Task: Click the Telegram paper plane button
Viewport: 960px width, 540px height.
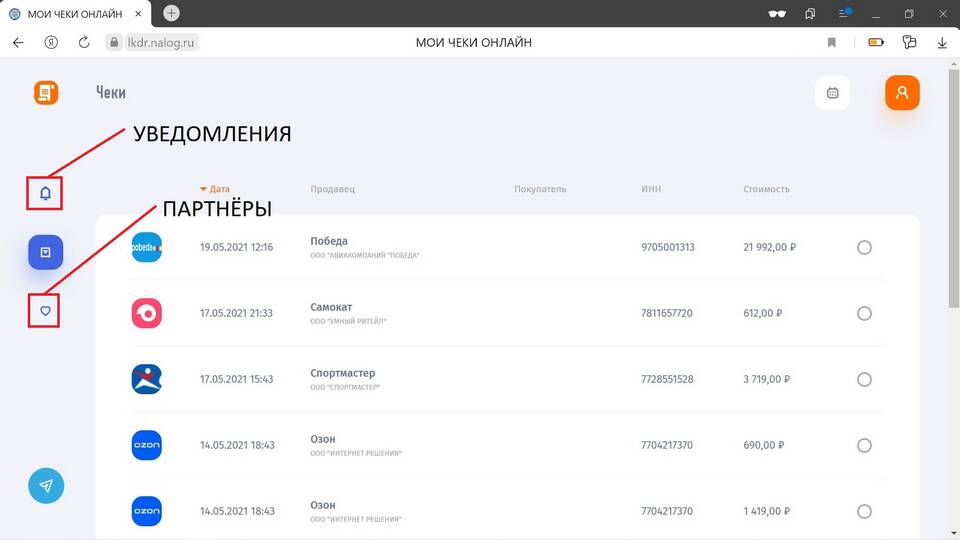Action: pos(46,485)
